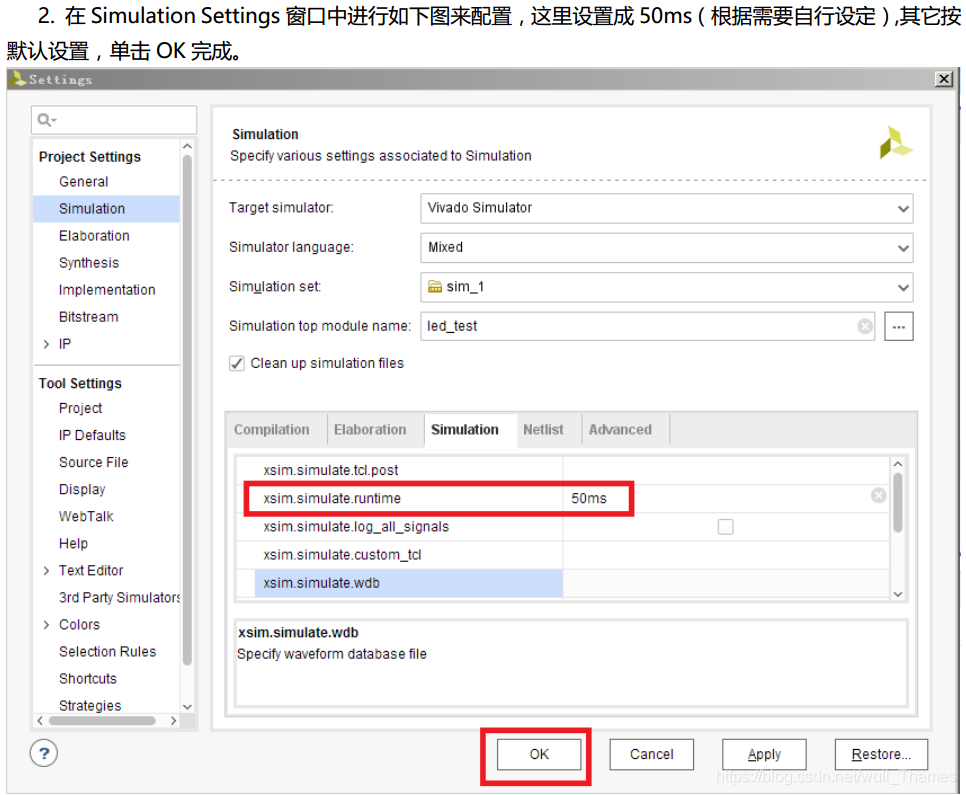Click the settings search input field

click(114, 120)
